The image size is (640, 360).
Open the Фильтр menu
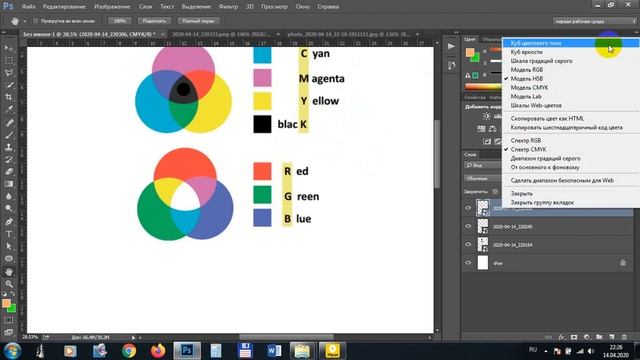coord(228,7)
